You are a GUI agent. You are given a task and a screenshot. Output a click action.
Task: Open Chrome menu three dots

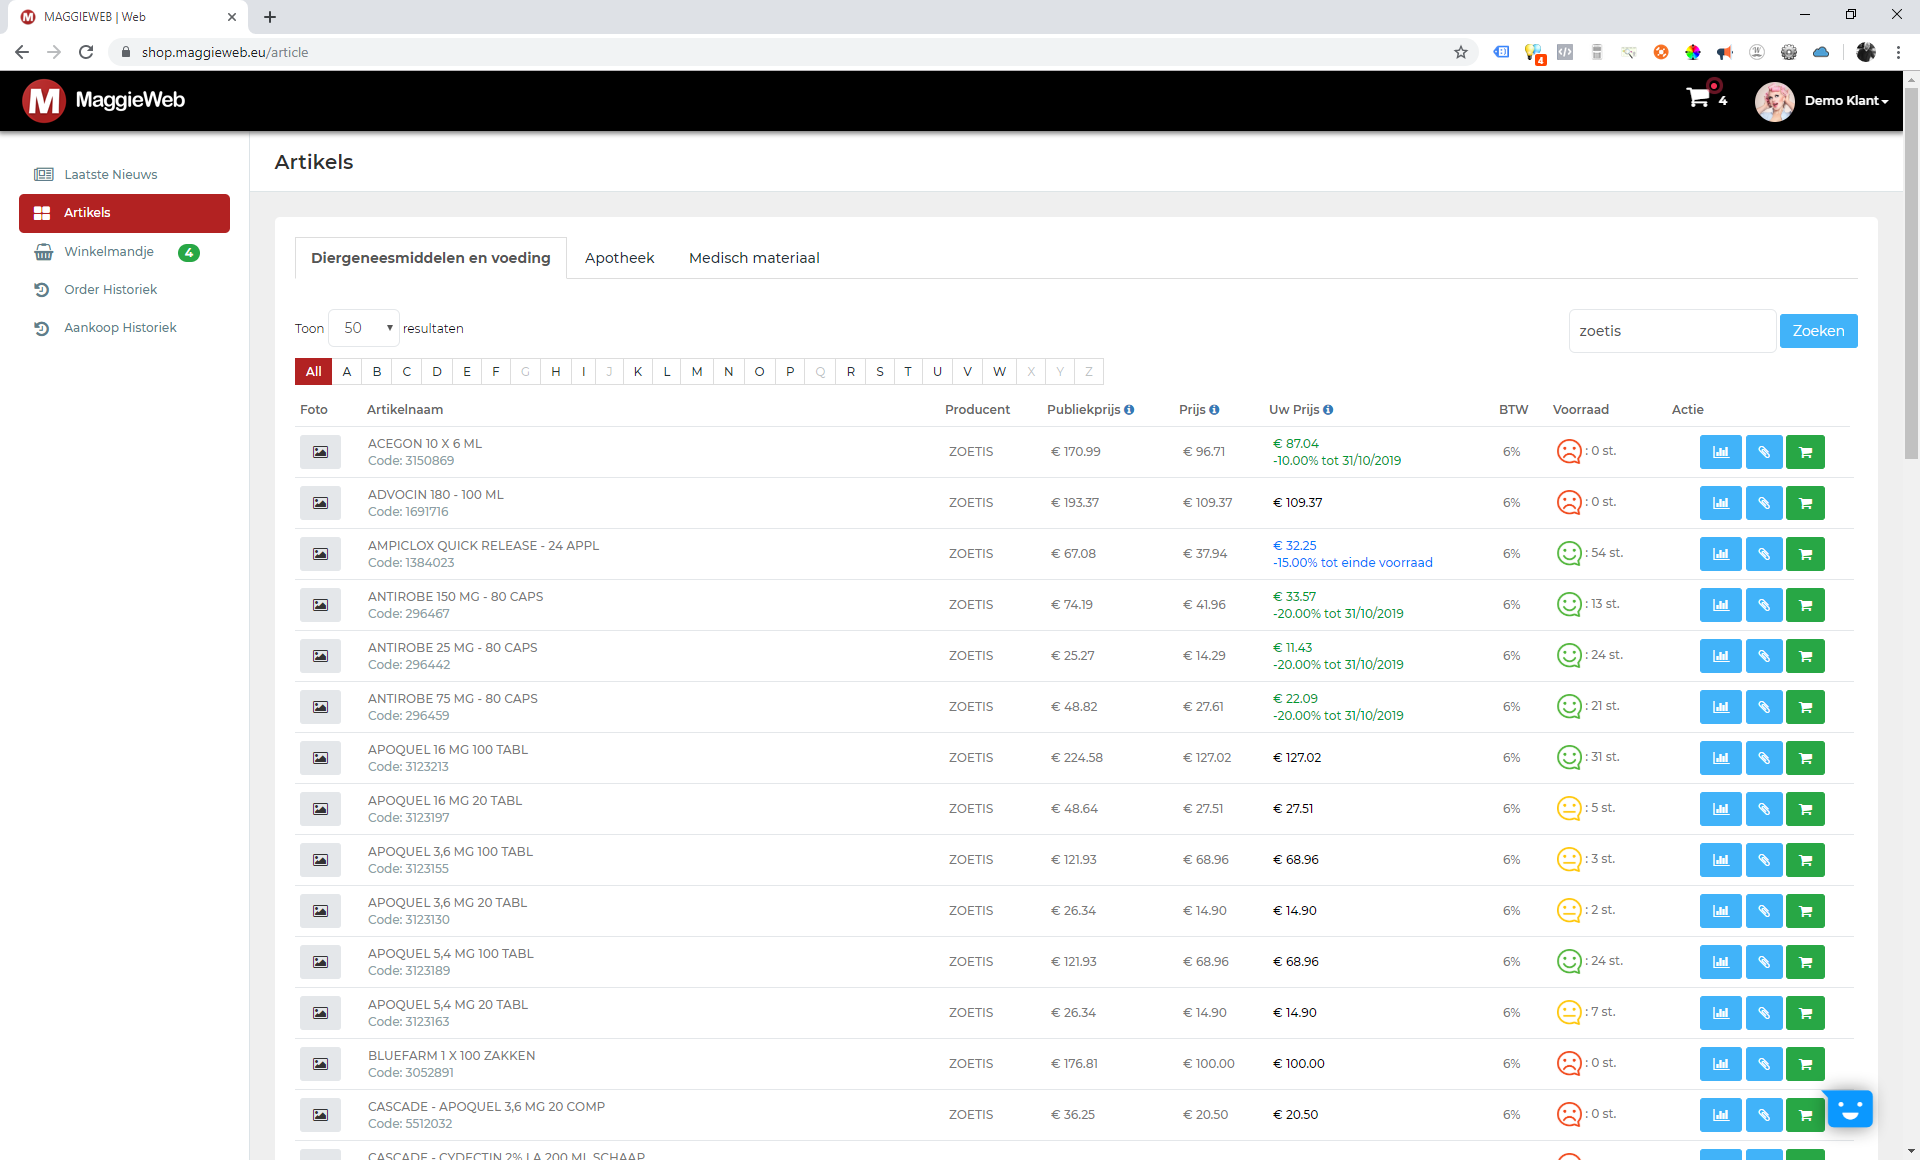point(1898,52)
